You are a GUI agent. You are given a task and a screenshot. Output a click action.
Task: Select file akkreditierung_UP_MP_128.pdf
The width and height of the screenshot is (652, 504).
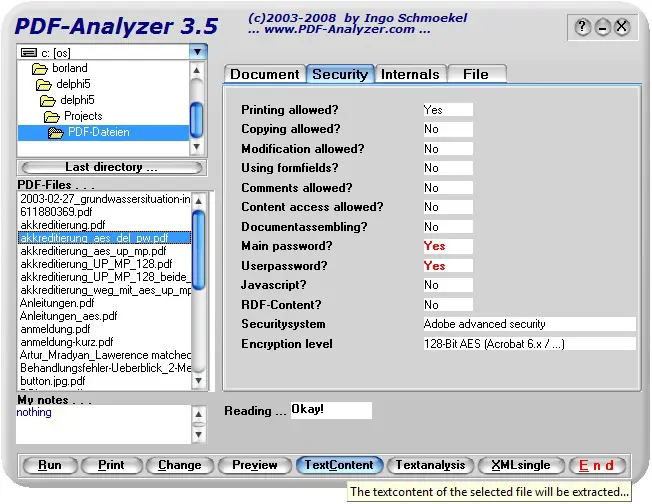coord(105,264)
